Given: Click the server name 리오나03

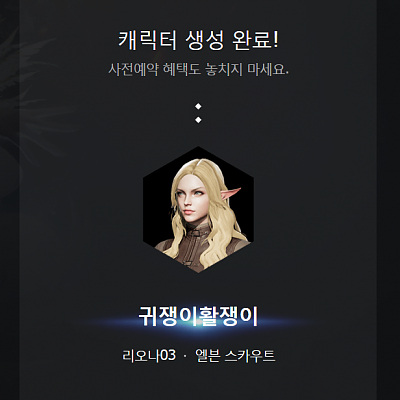Looking at the screenshot, I should 149,355.
